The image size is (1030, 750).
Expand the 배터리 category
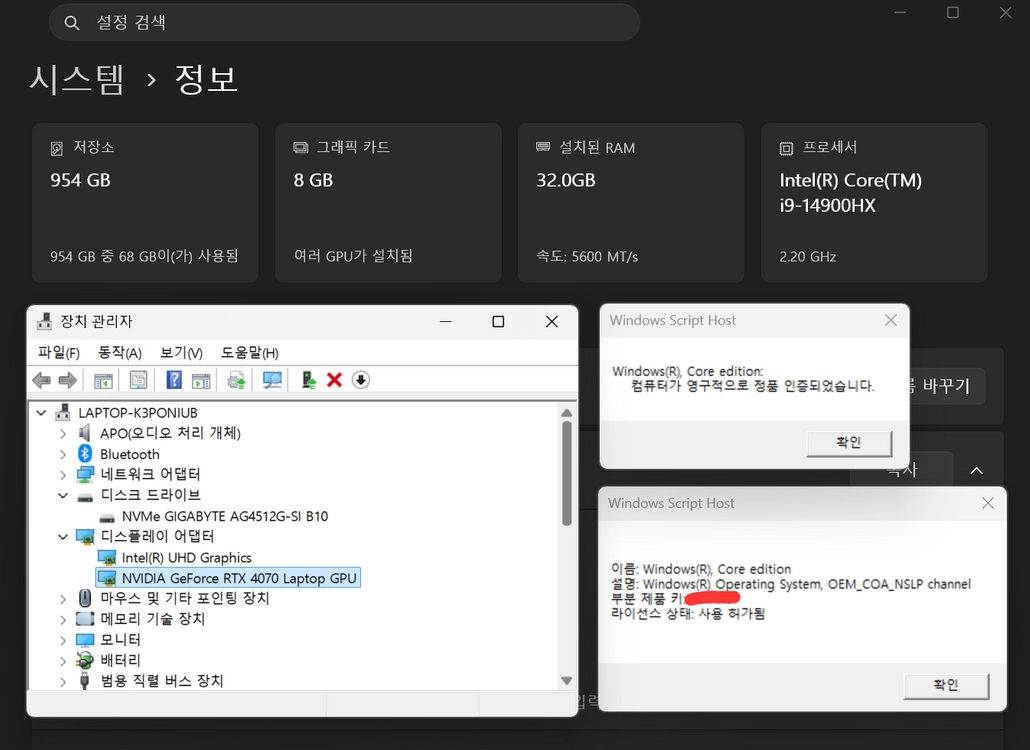click(x=63, y=660)
